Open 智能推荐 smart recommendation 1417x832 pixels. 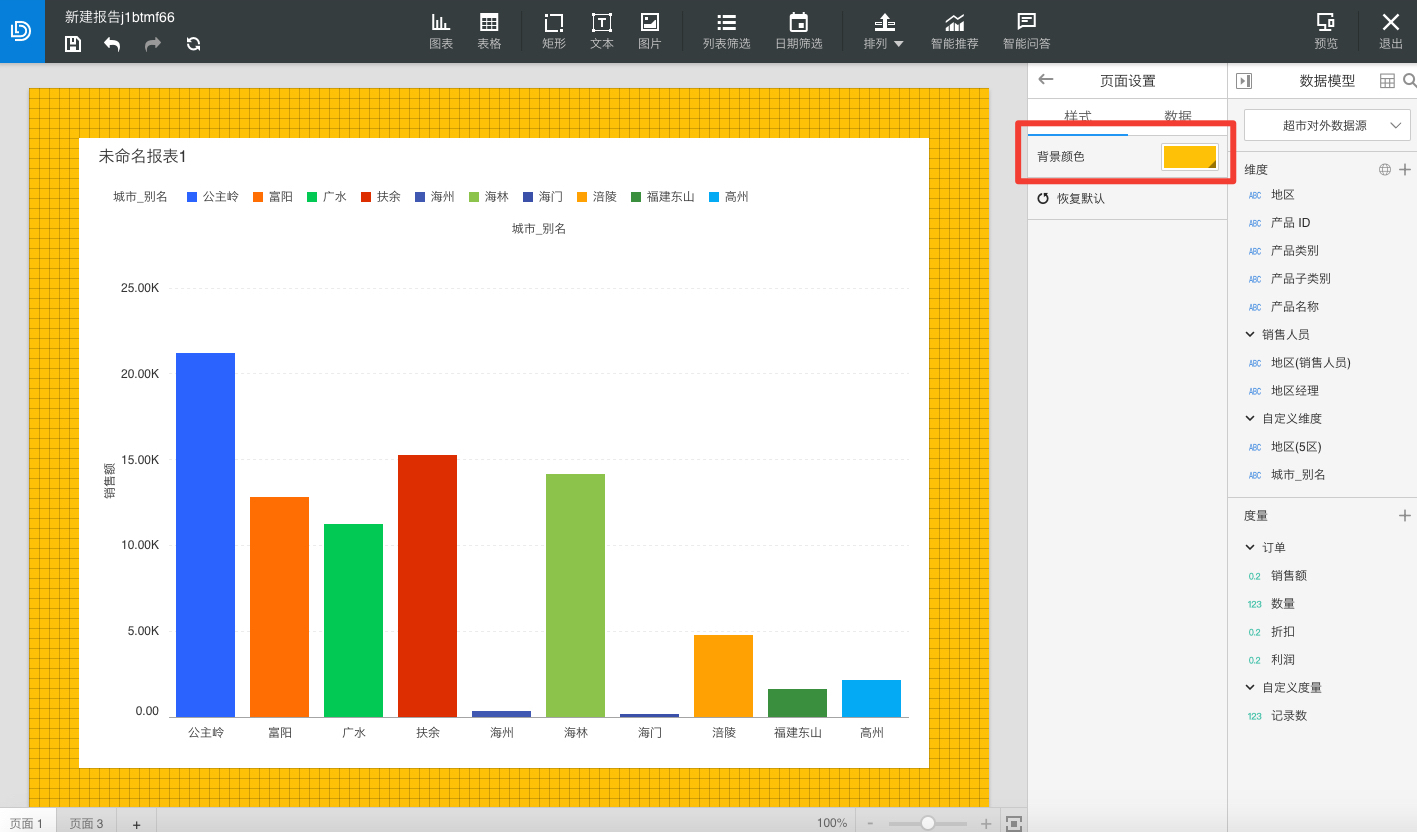955,32
